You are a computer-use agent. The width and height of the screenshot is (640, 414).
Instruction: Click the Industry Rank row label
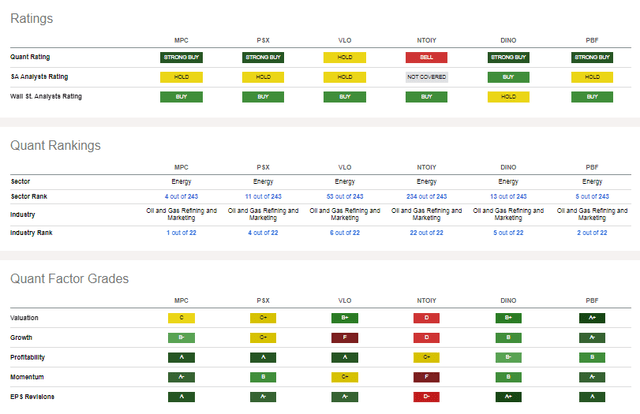[x=31, y=233]
